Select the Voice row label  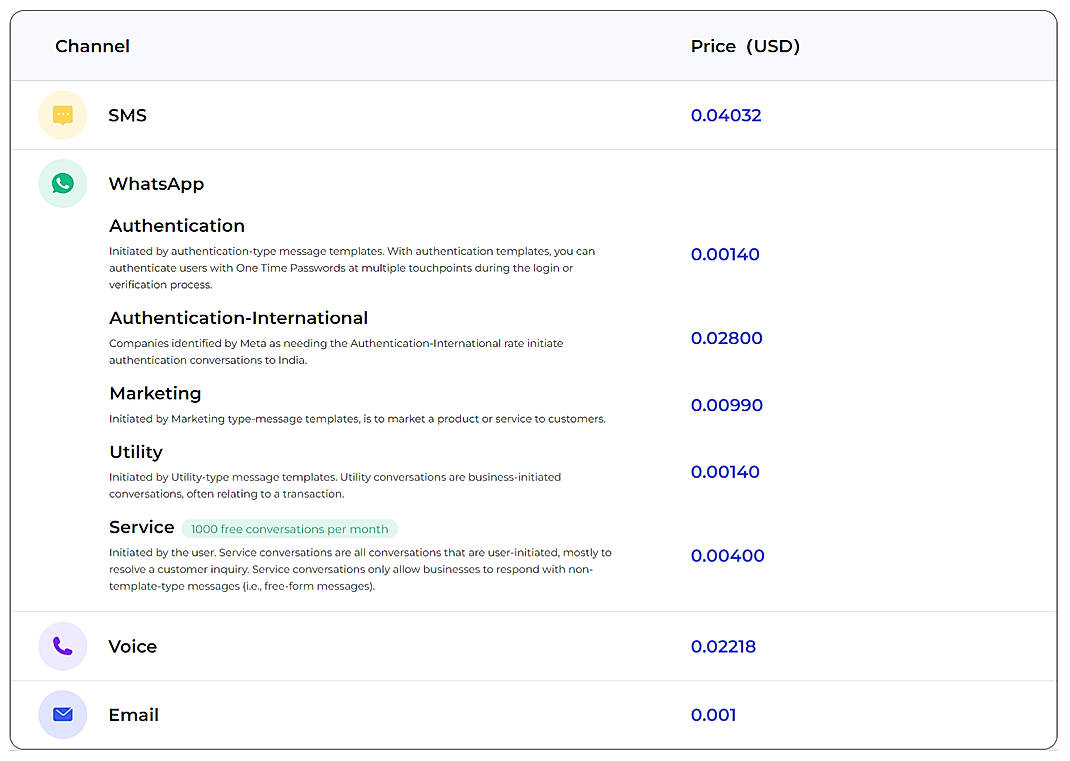click(x=133, y=646)
